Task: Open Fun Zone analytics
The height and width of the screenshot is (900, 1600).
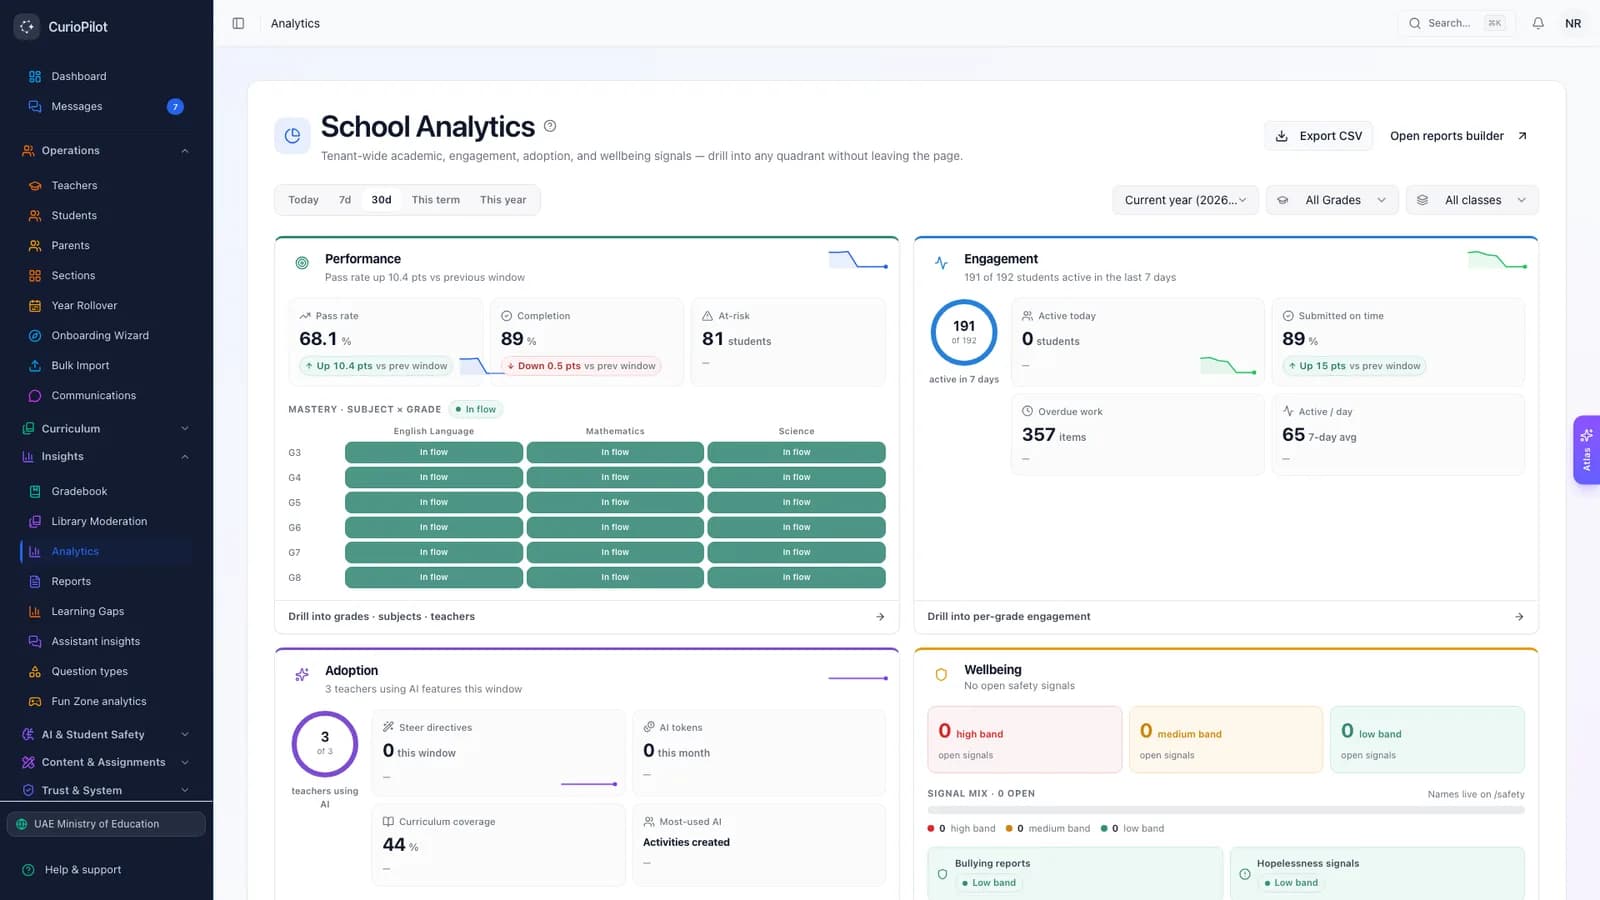Action: click(106, 701)
